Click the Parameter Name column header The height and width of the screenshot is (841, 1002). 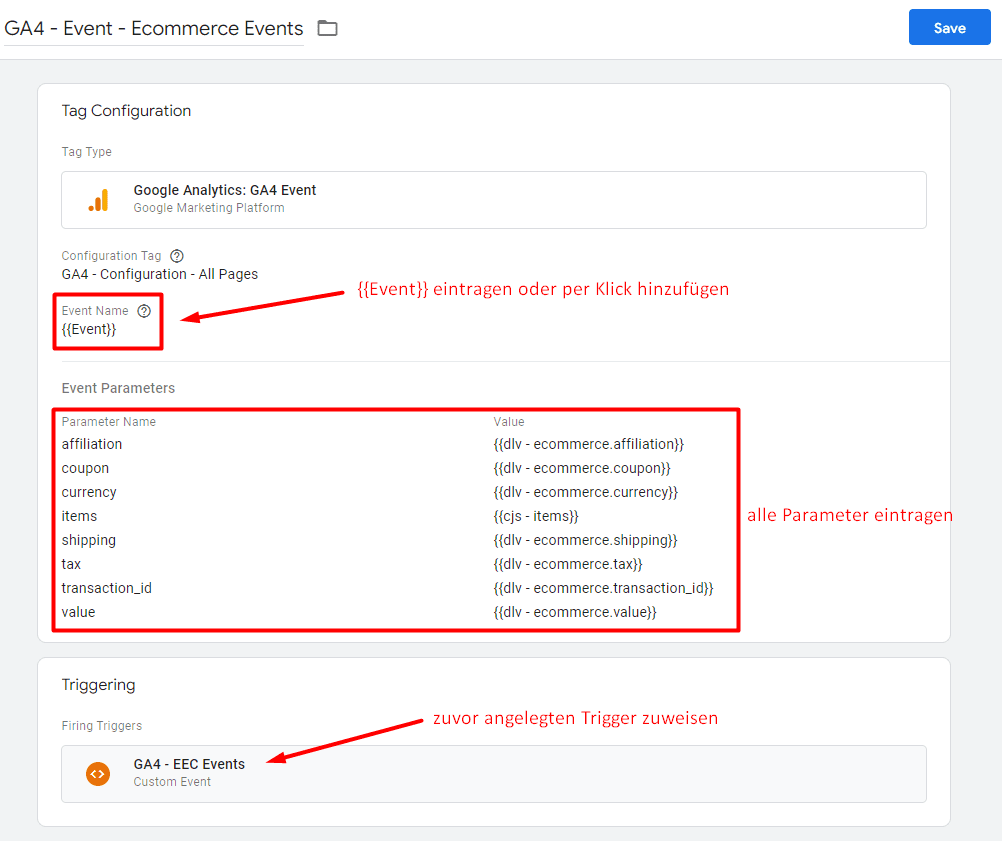coord(109,422)
